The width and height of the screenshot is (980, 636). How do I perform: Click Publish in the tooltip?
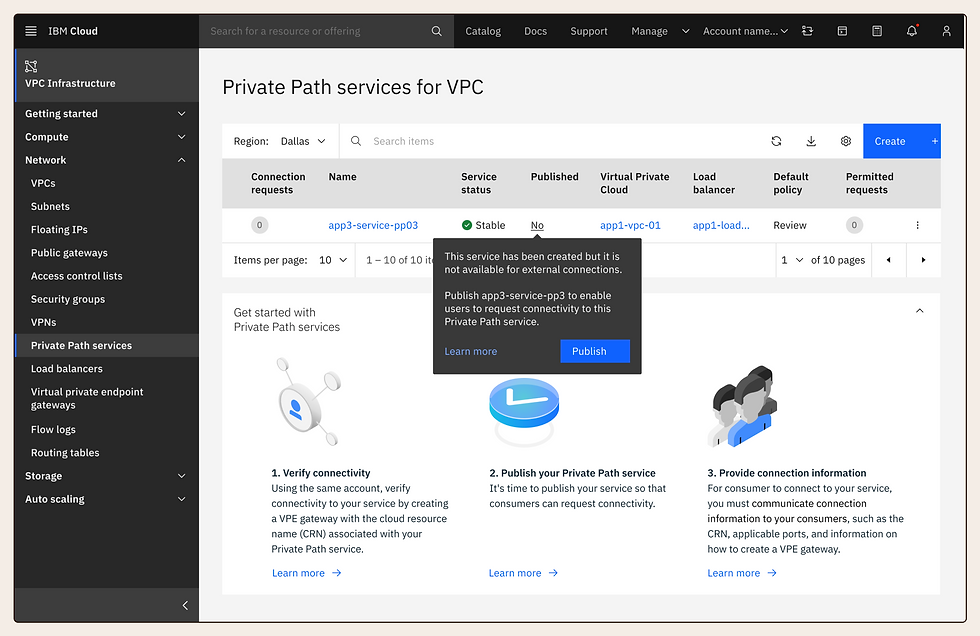(595, 351)
